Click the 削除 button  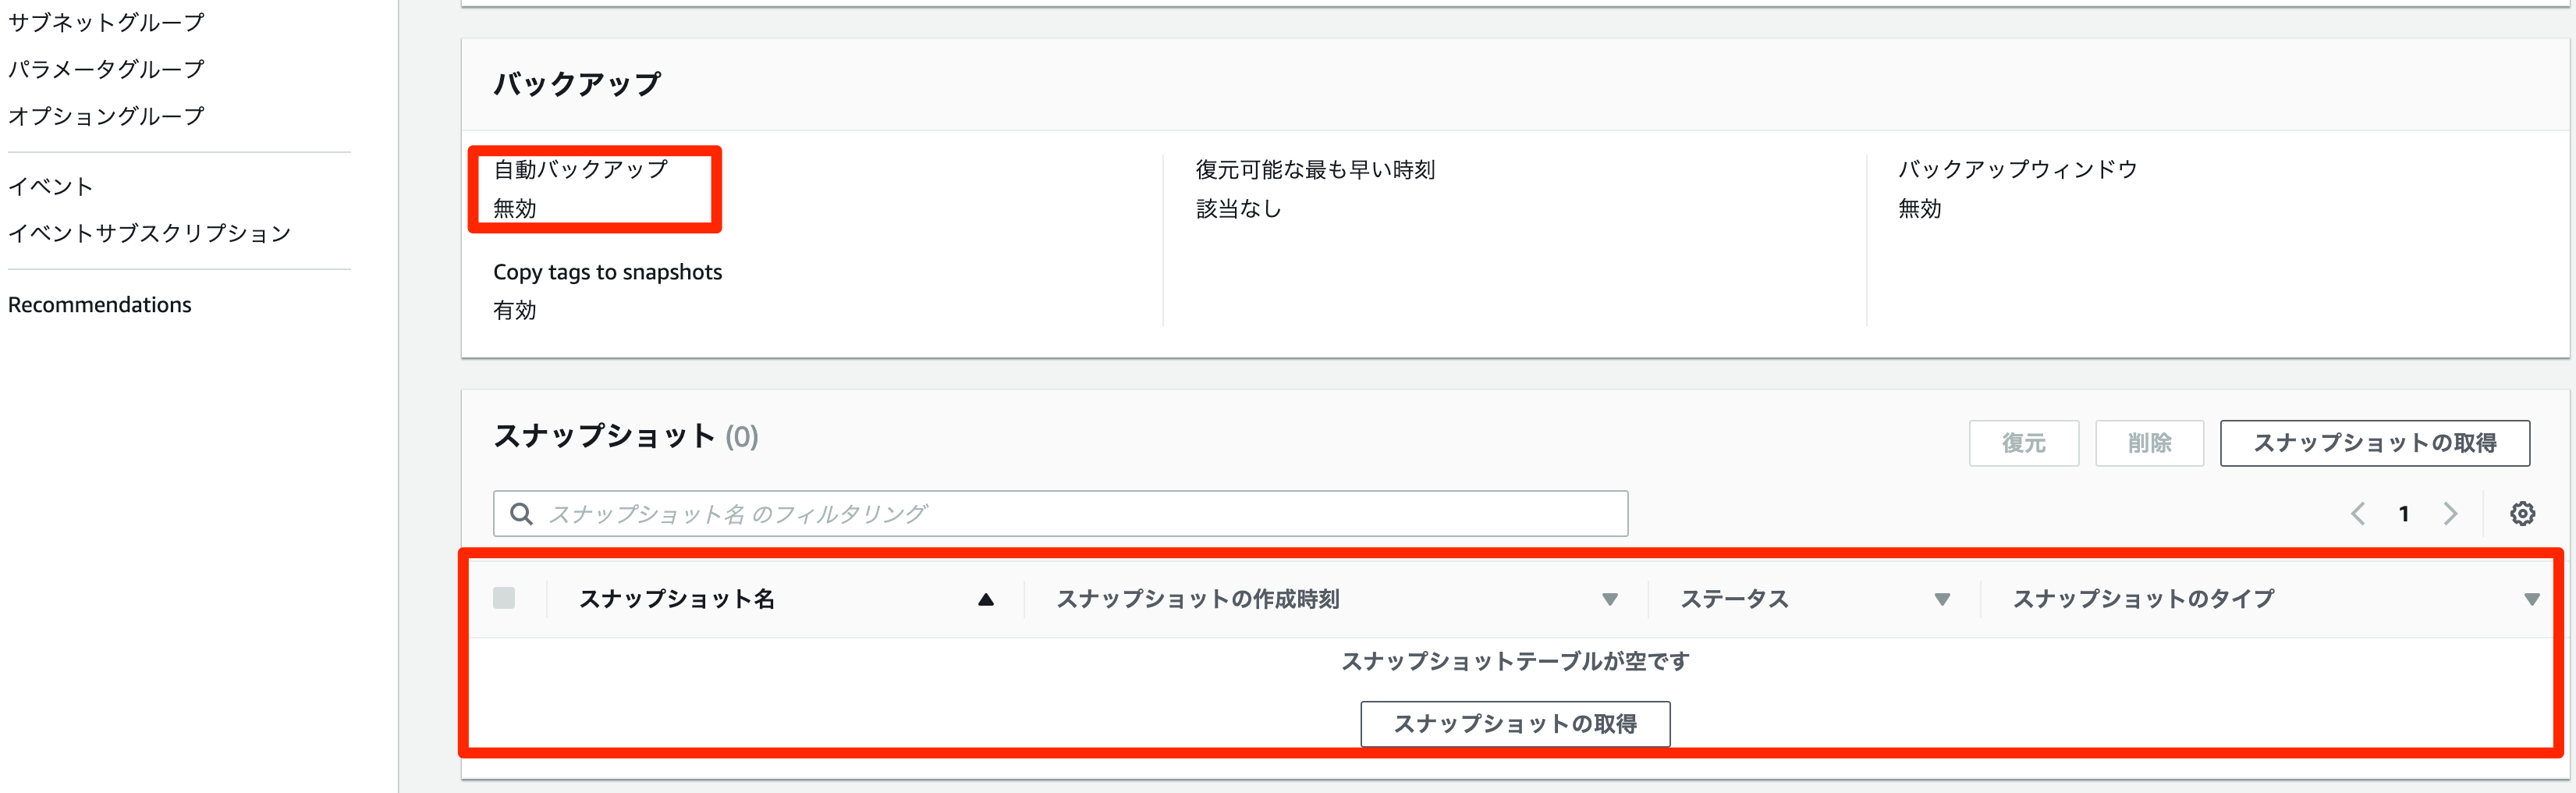[2149, 443]
